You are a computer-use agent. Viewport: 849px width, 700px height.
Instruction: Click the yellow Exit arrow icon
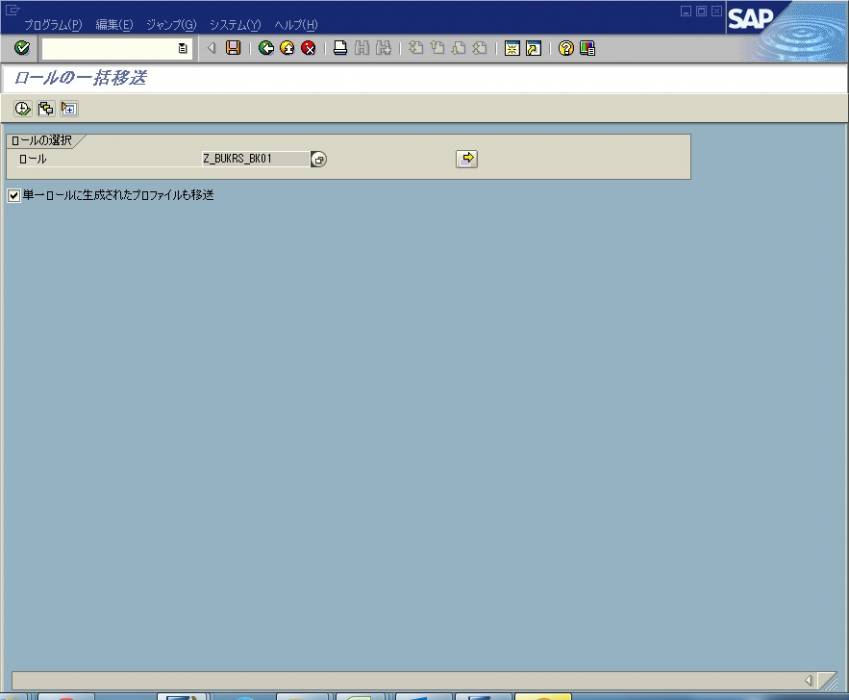click(287, 48)
